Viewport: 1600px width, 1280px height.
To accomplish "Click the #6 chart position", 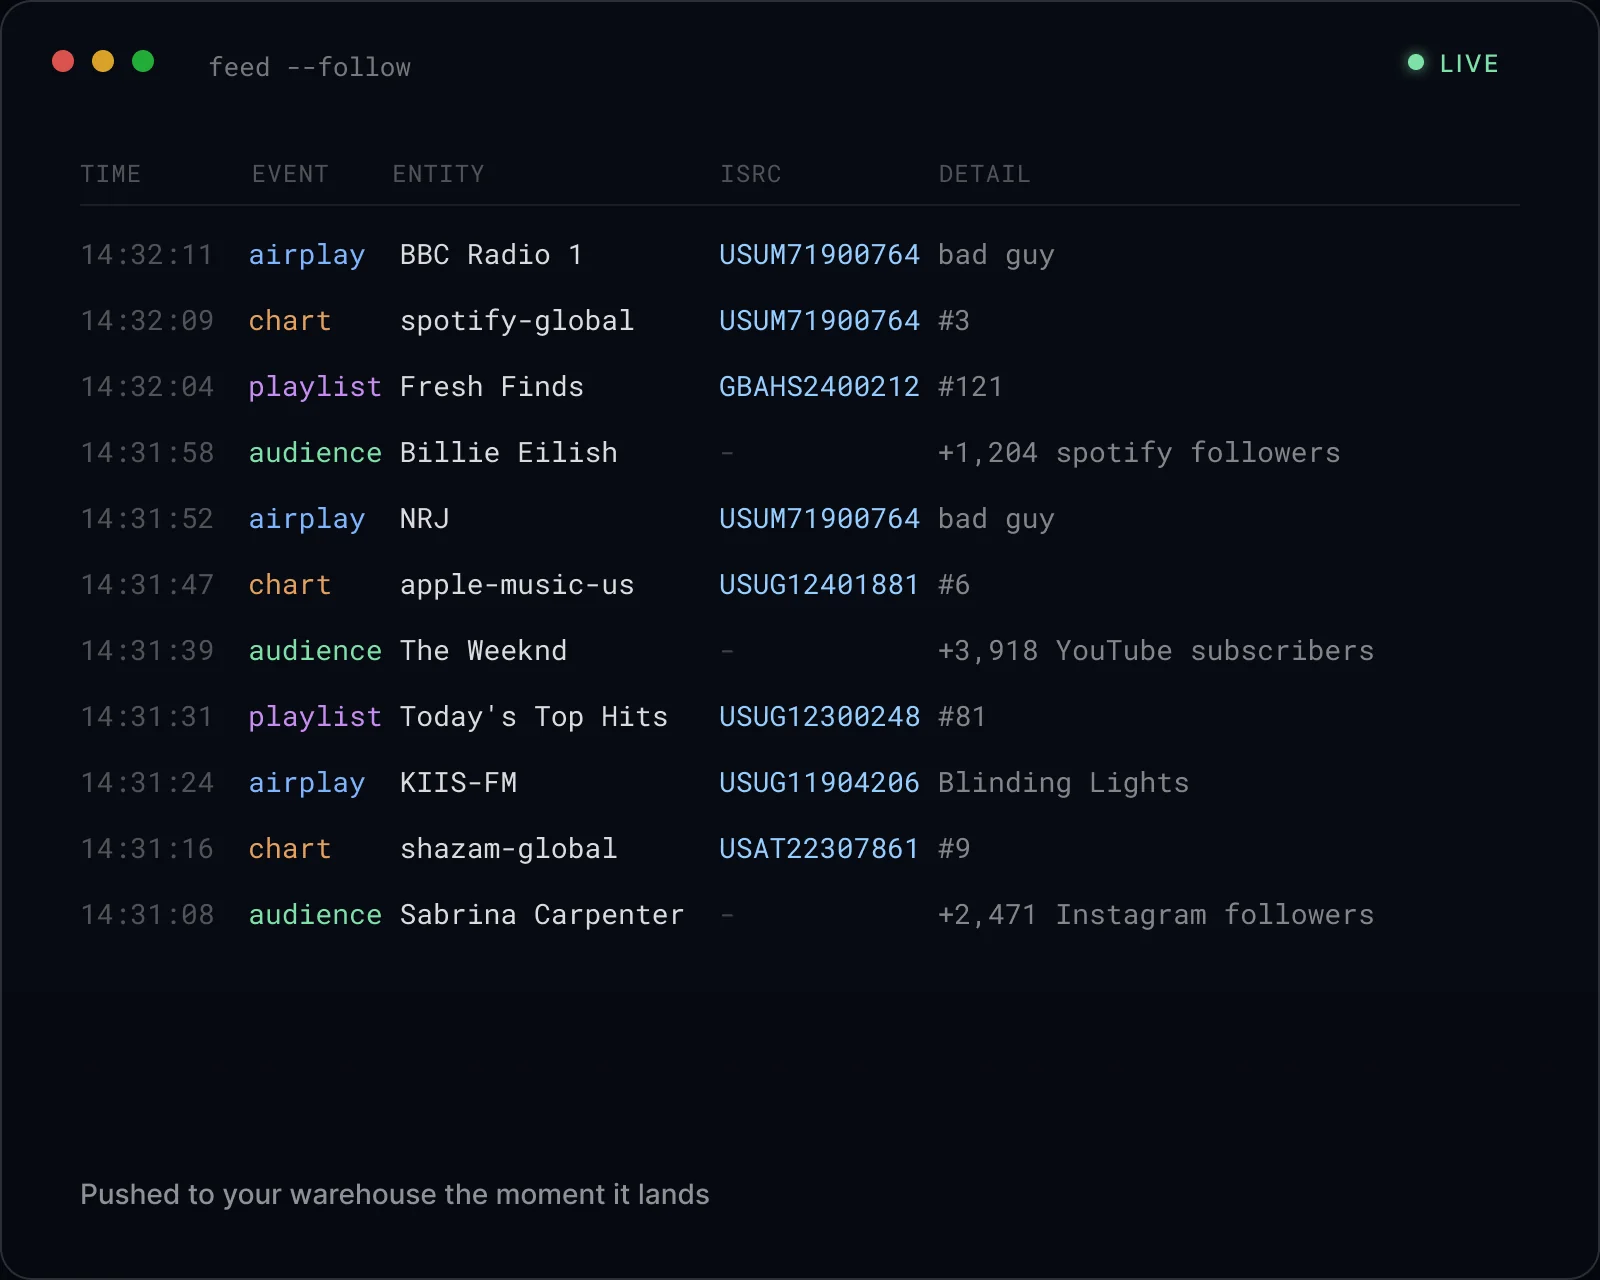I will coord(954,585).
